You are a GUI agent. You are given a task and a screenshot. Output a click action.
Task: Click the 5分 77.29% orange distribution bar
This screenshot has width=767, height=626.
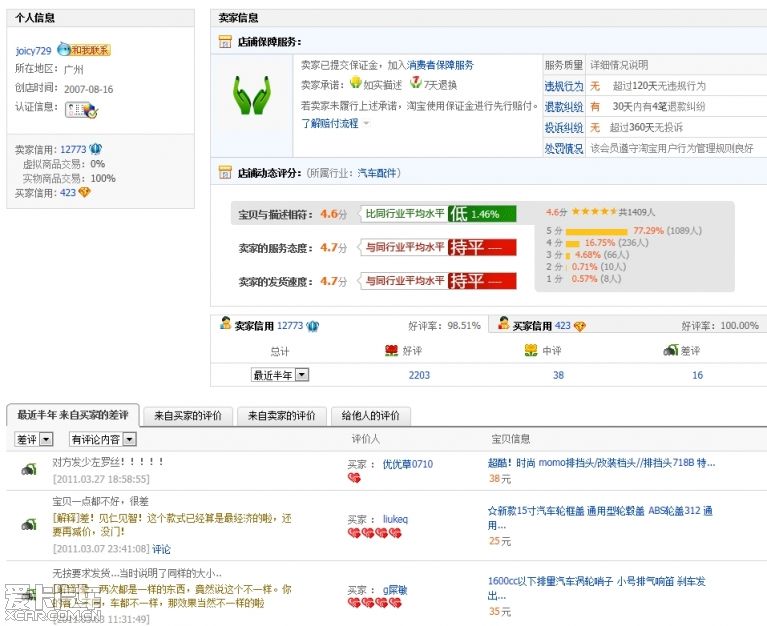pyautogui.click(x=596, y=231)
